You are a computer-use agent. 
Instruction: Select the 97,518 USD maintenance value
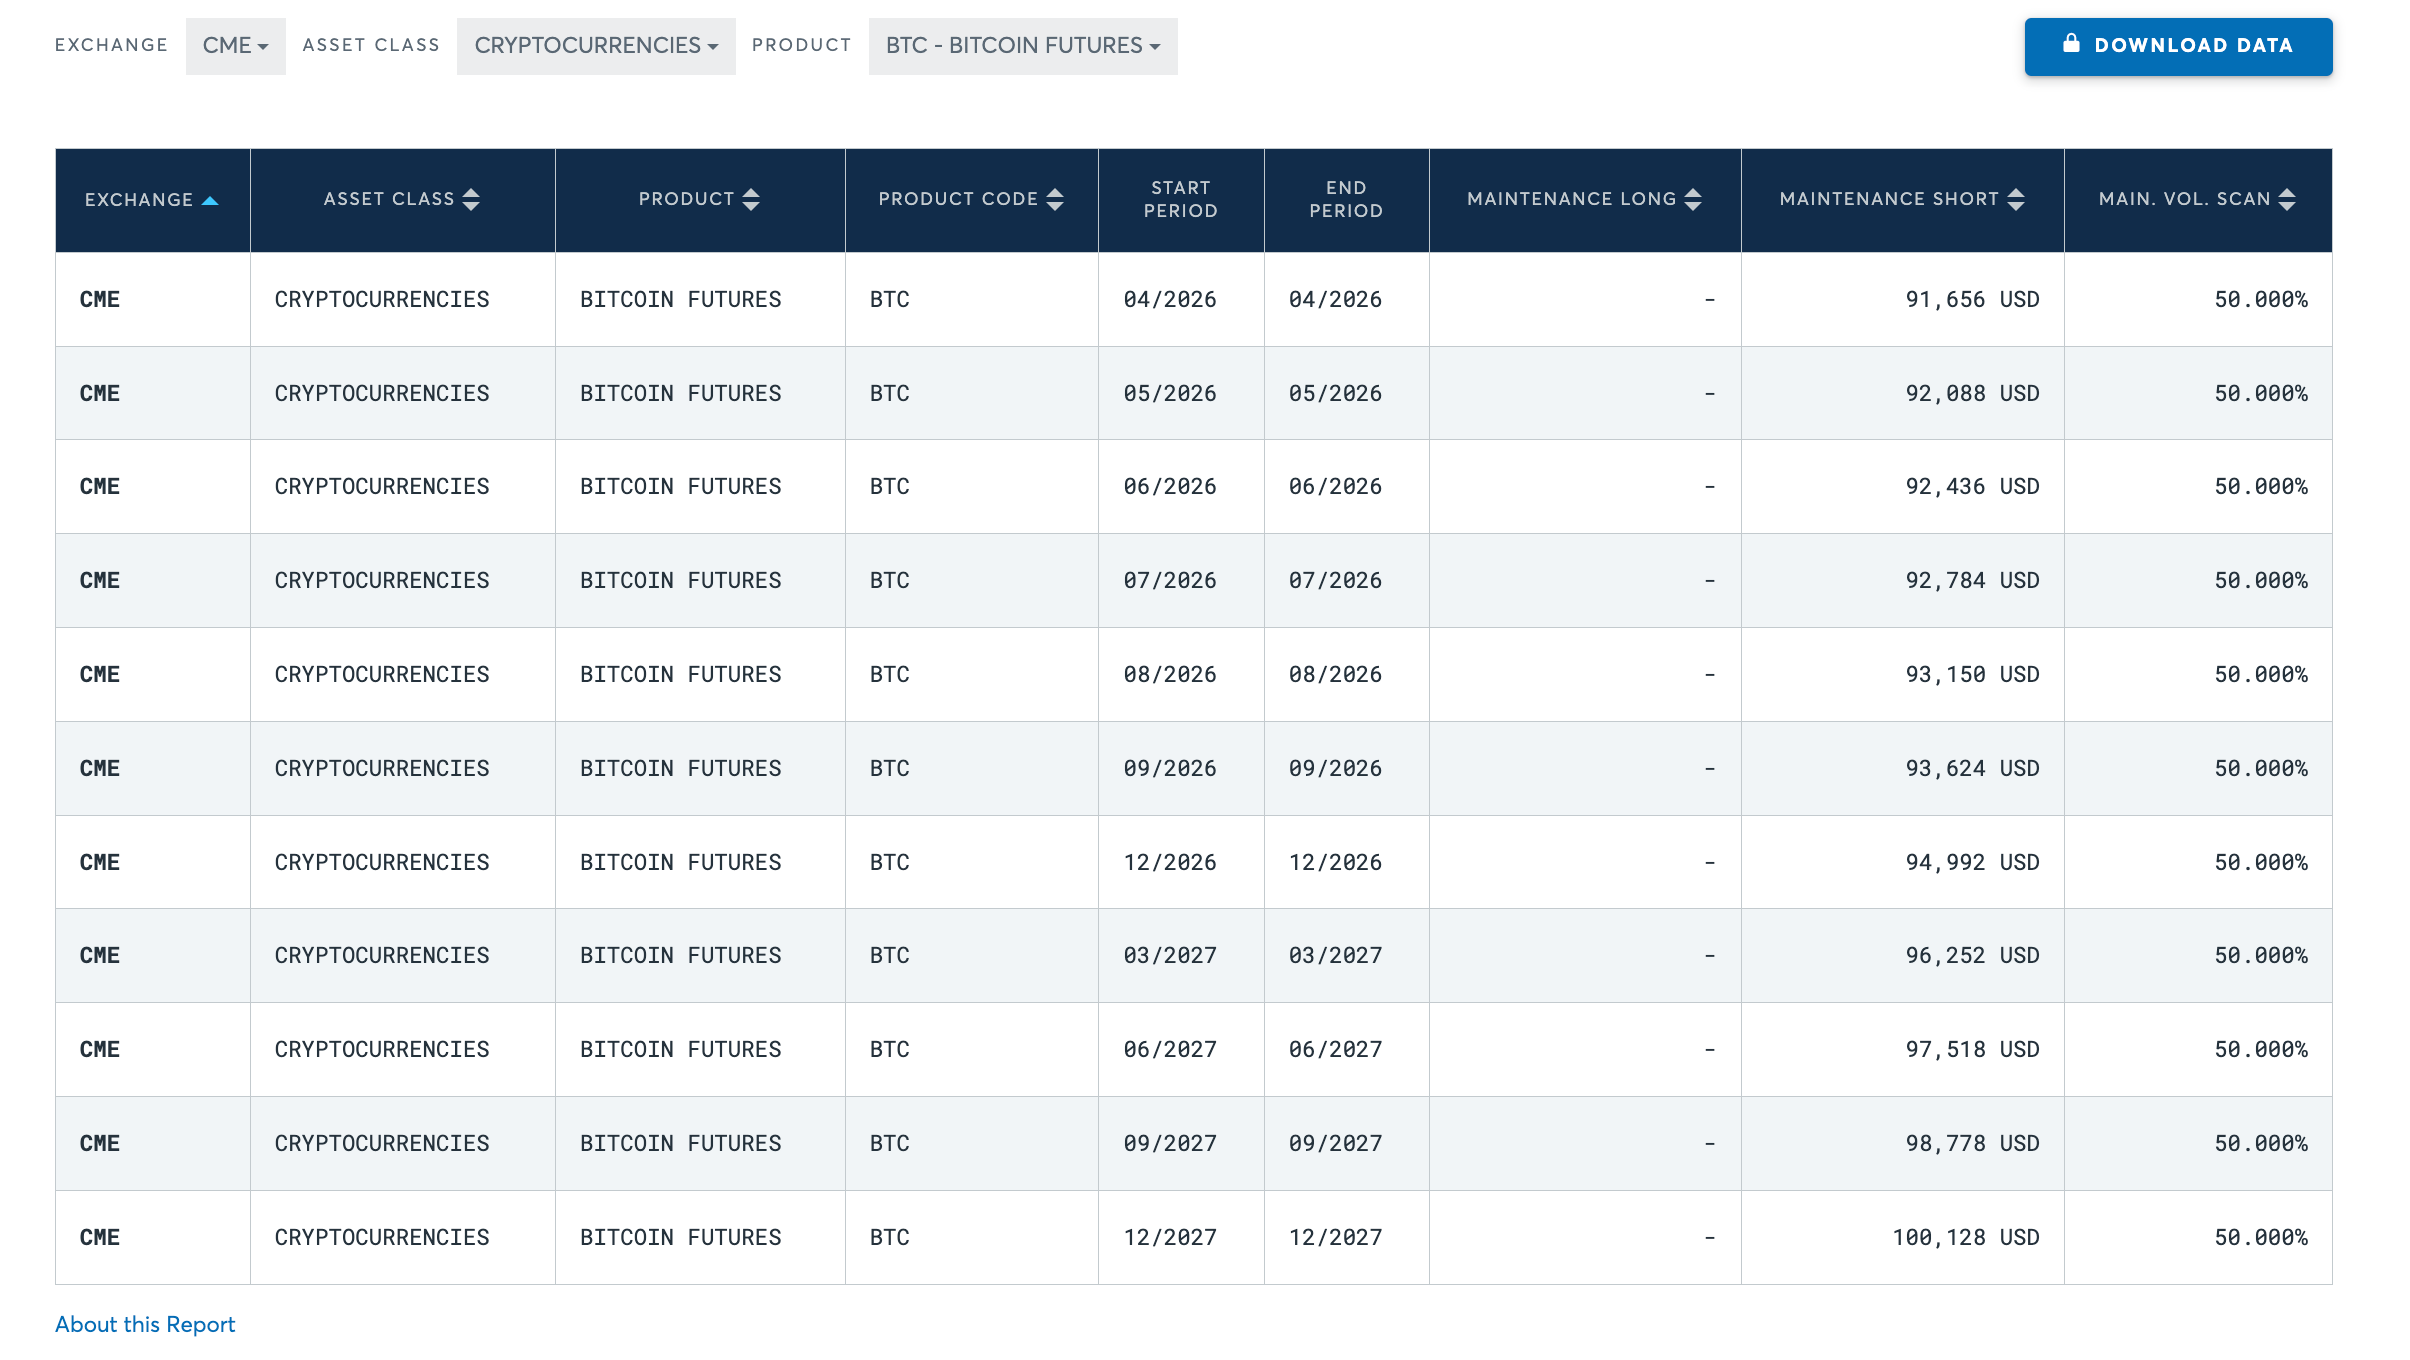click(1972, 1049)
